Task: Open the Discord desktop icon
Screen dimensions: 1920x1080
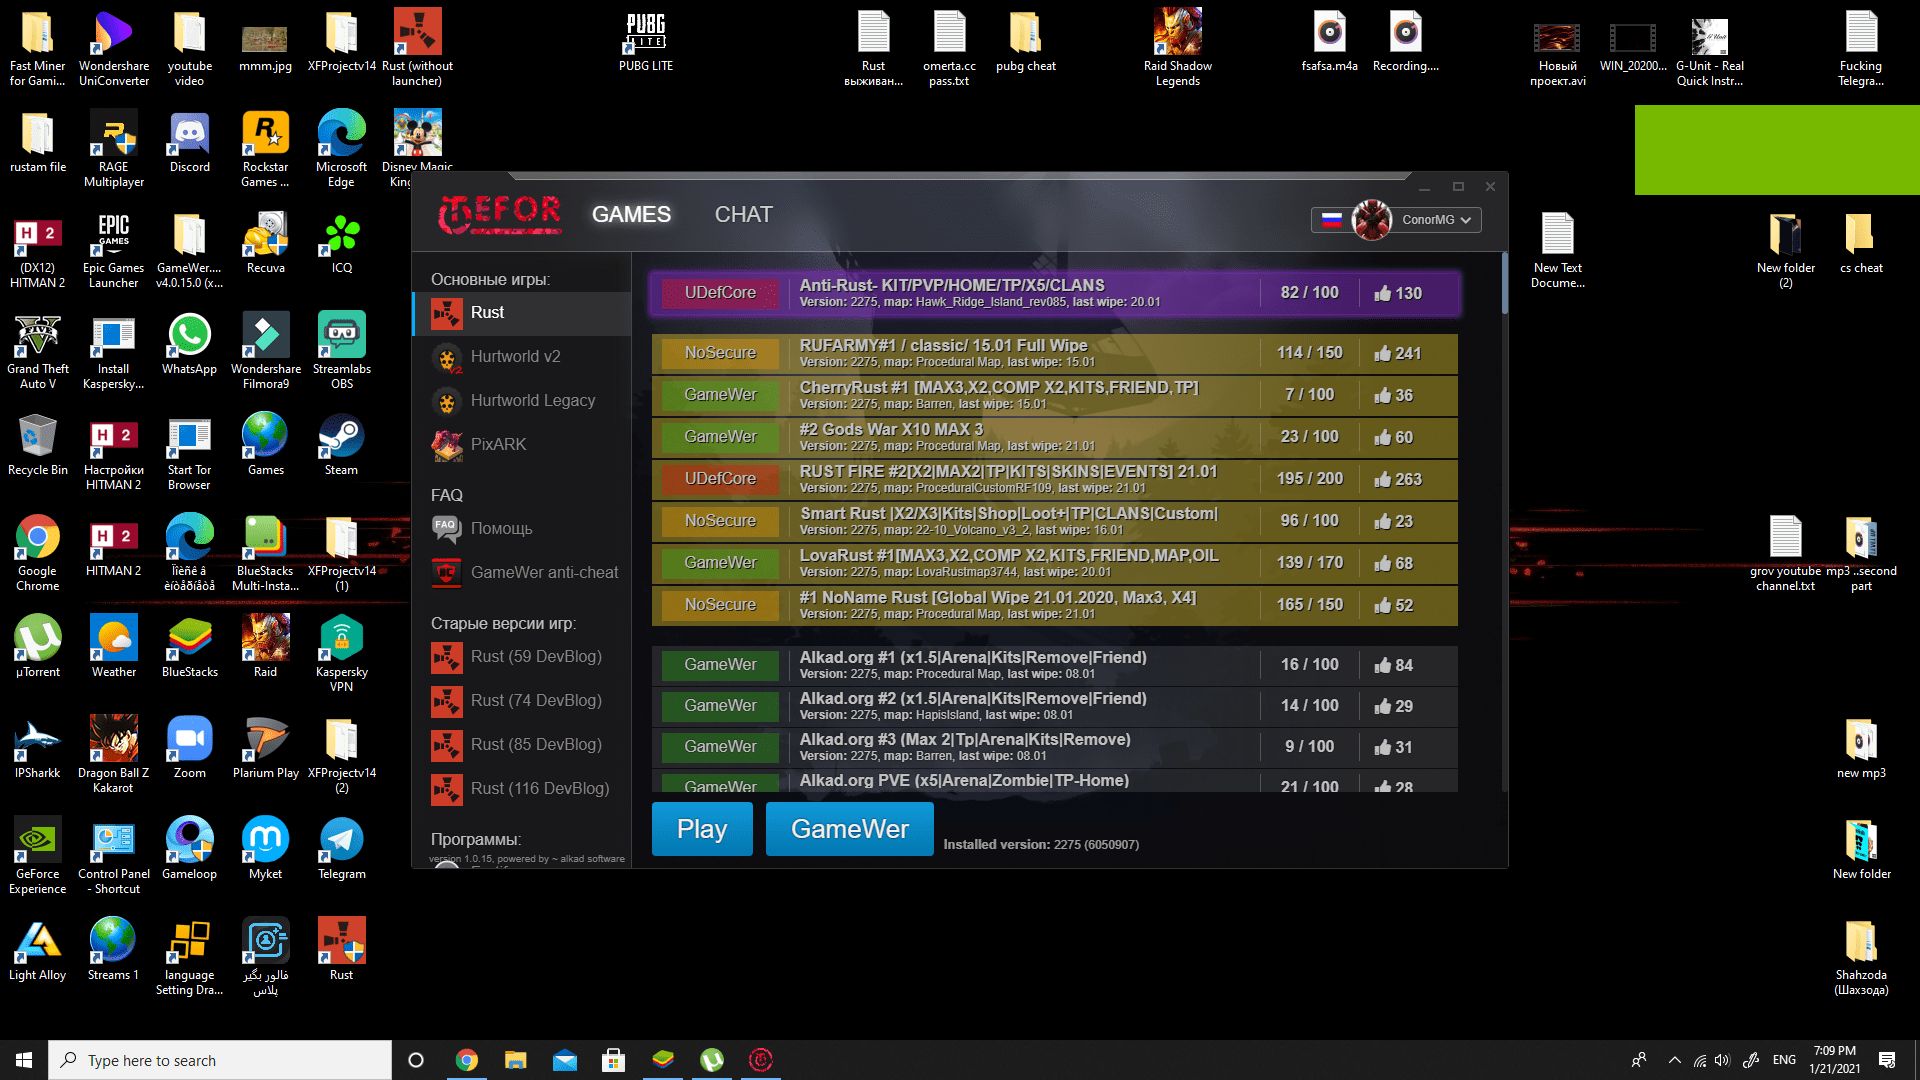Action: tap(189, 142)
